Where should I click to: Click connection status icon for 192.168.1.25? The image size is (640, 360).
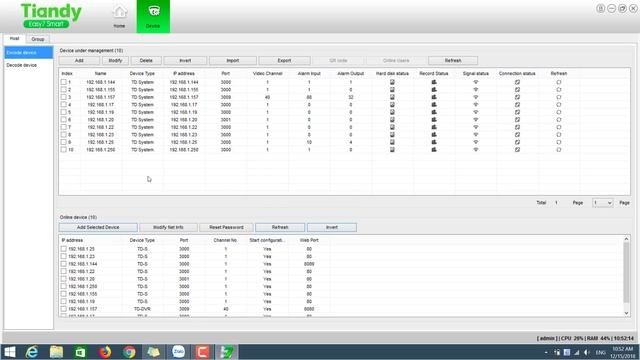click(x=517, y=142)
